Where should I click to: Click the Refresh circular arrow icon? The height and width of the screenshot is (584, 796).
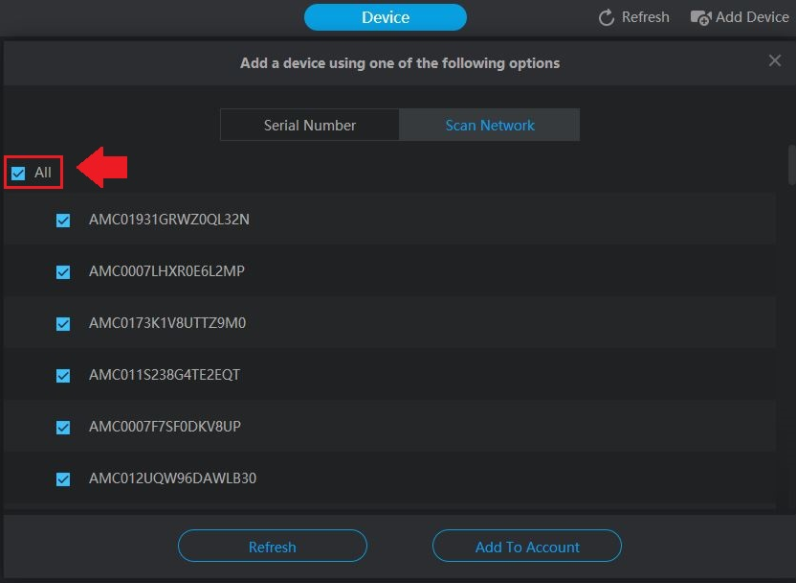(x=606, y=17)
